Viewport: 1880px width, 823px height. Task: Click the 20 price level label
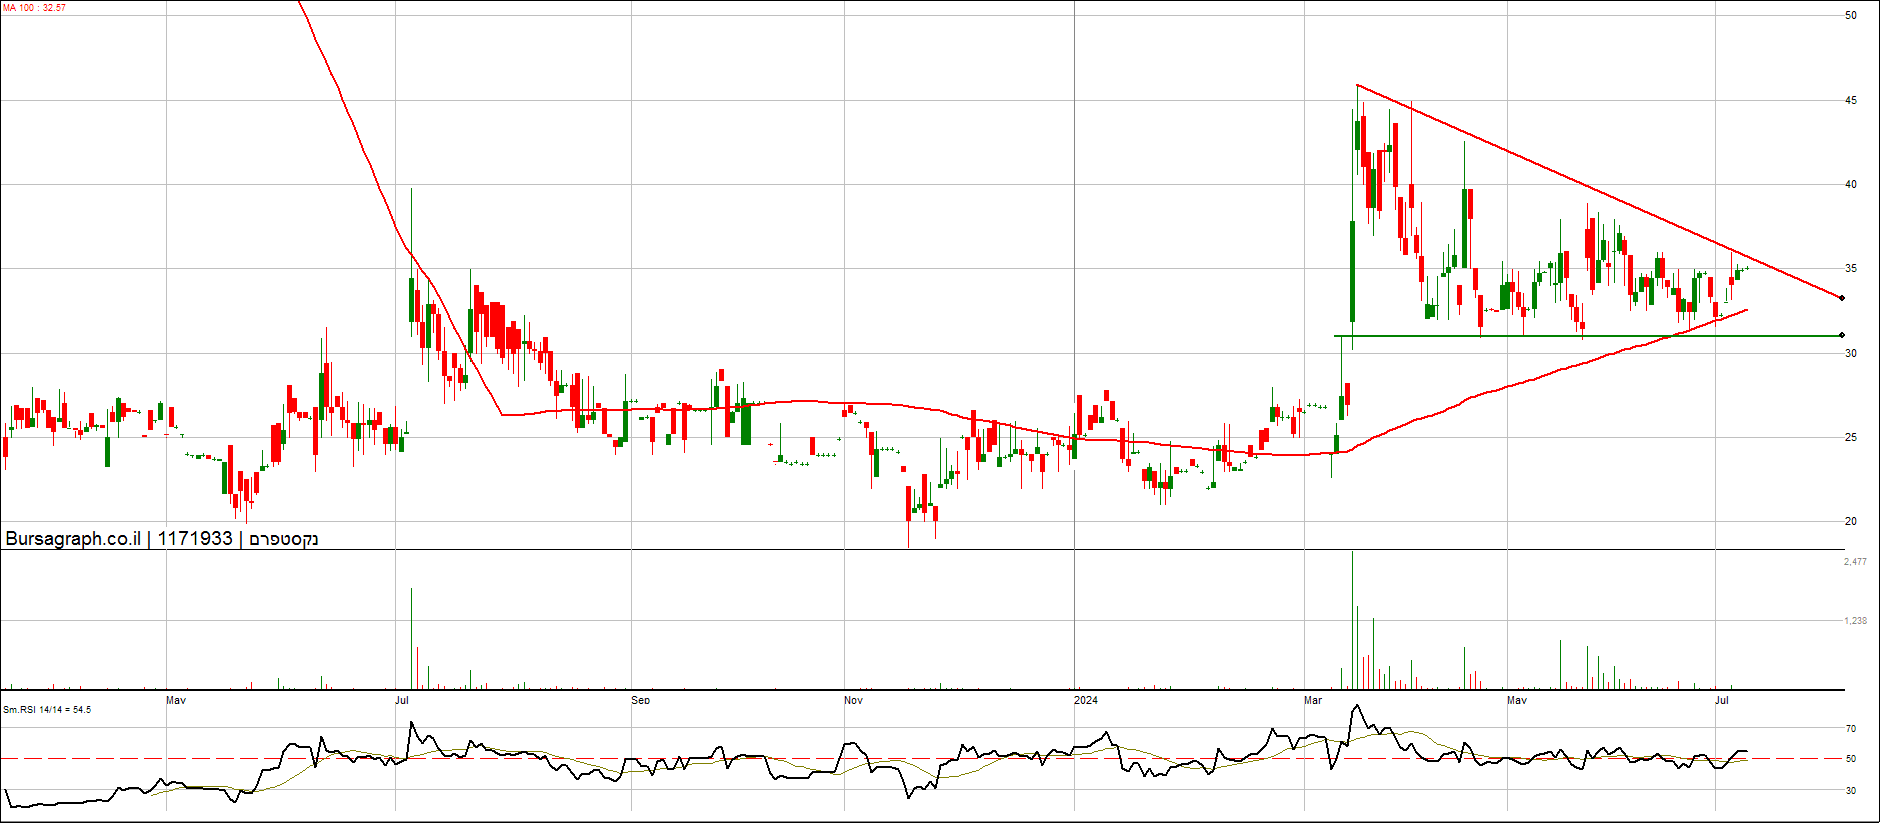[x=1851, y=521]
